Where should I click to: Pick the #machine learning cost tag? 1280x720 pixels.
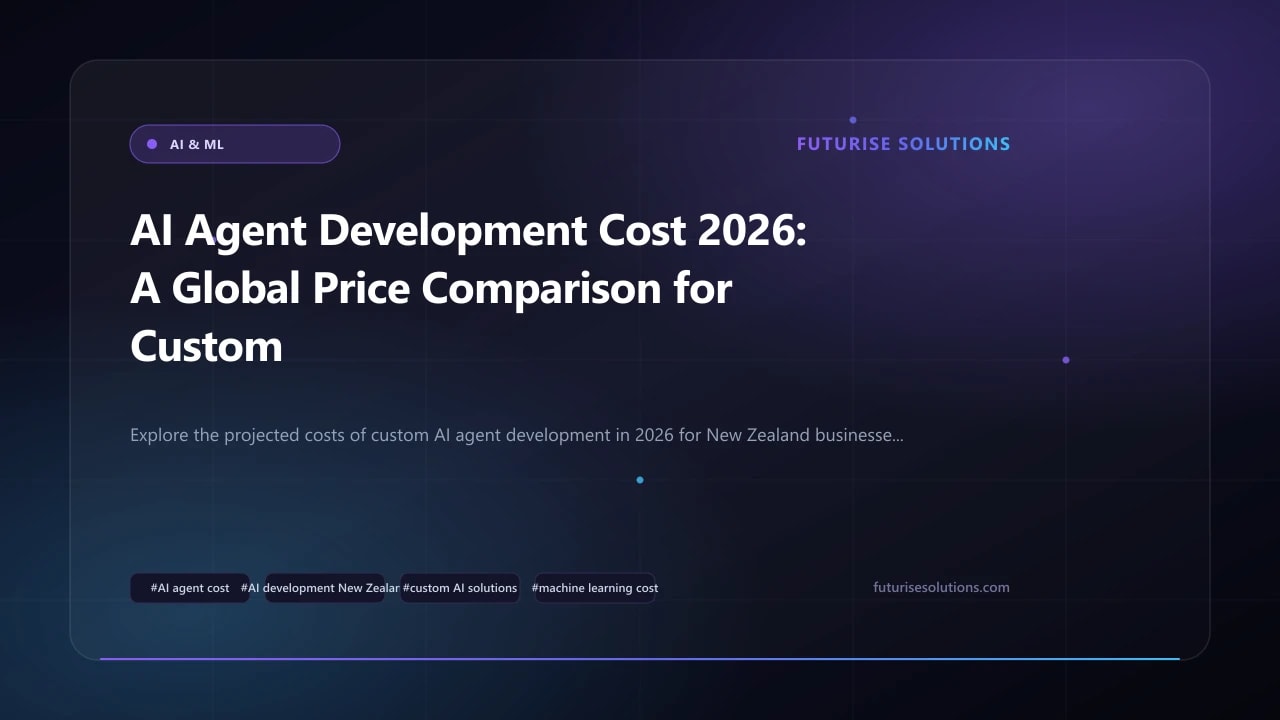(x=595, y=588)
